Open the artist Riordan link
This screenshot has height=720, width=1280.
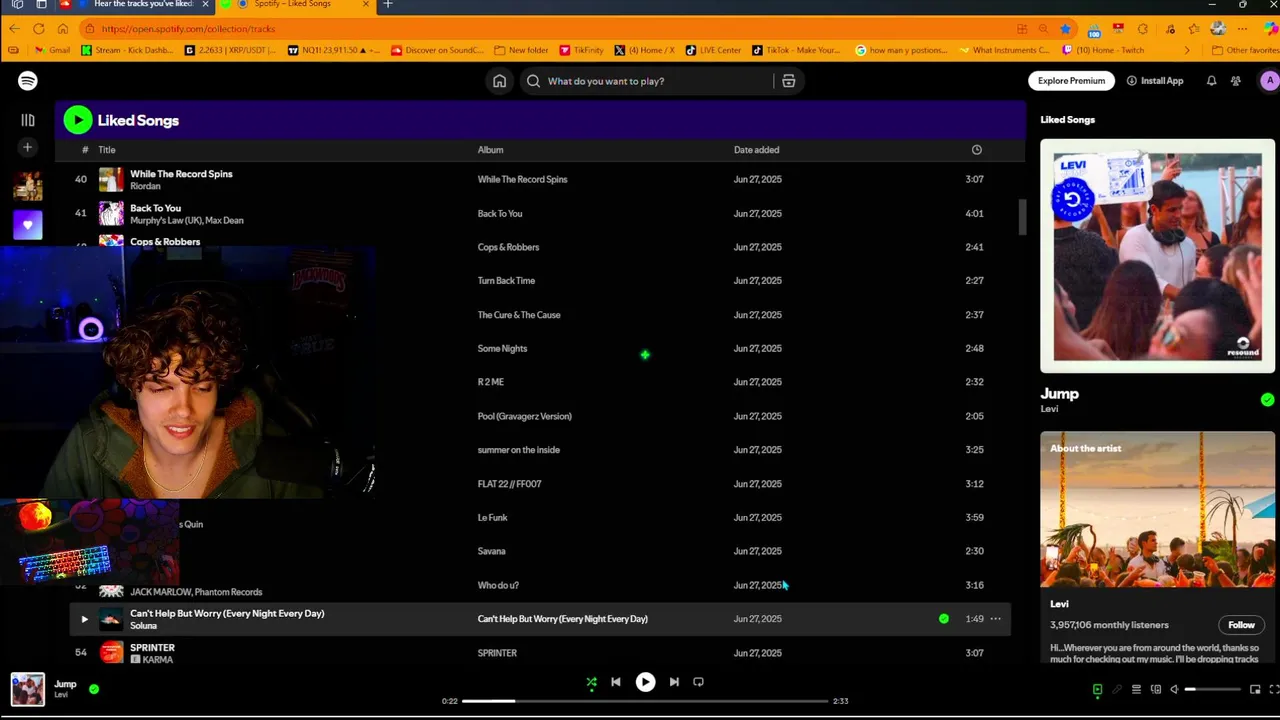tap(145, 186)
